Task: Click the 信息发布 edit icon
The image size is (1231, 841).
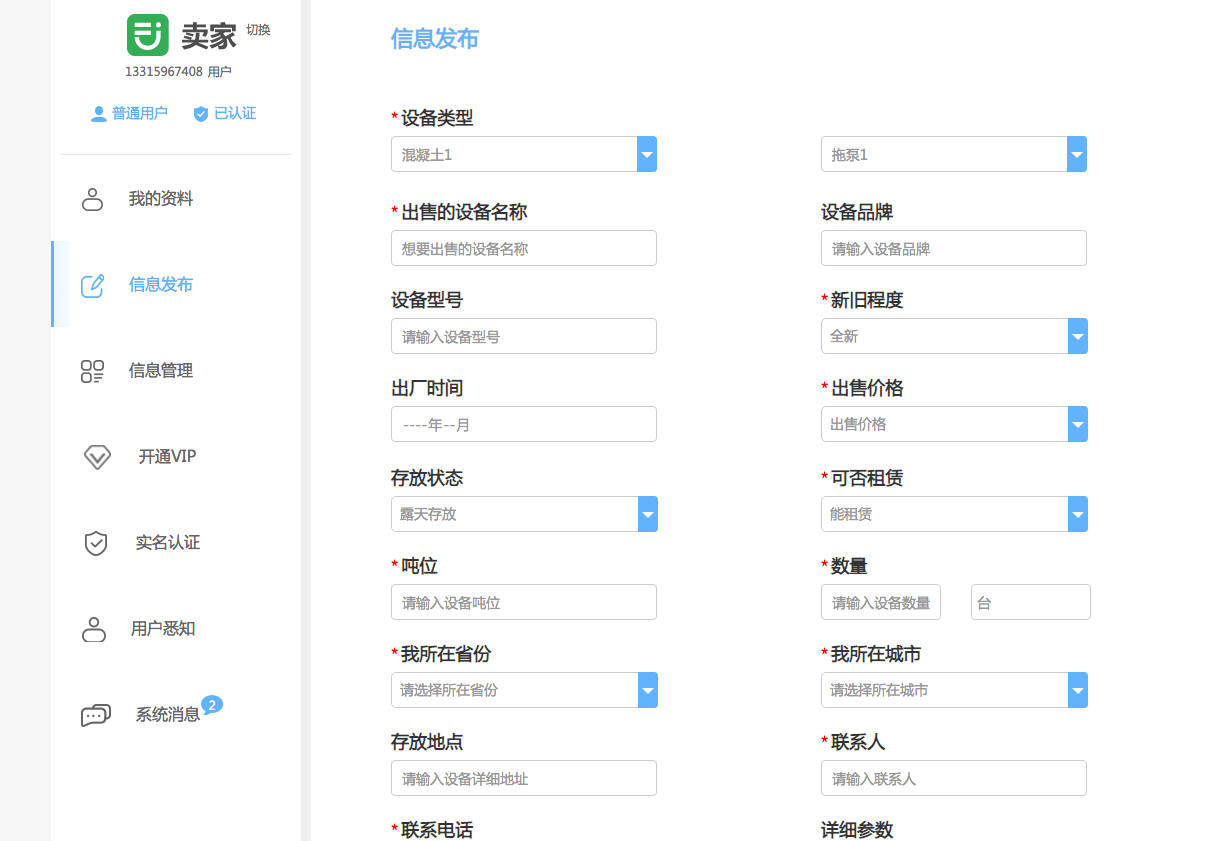Action: tap(93, 285)
